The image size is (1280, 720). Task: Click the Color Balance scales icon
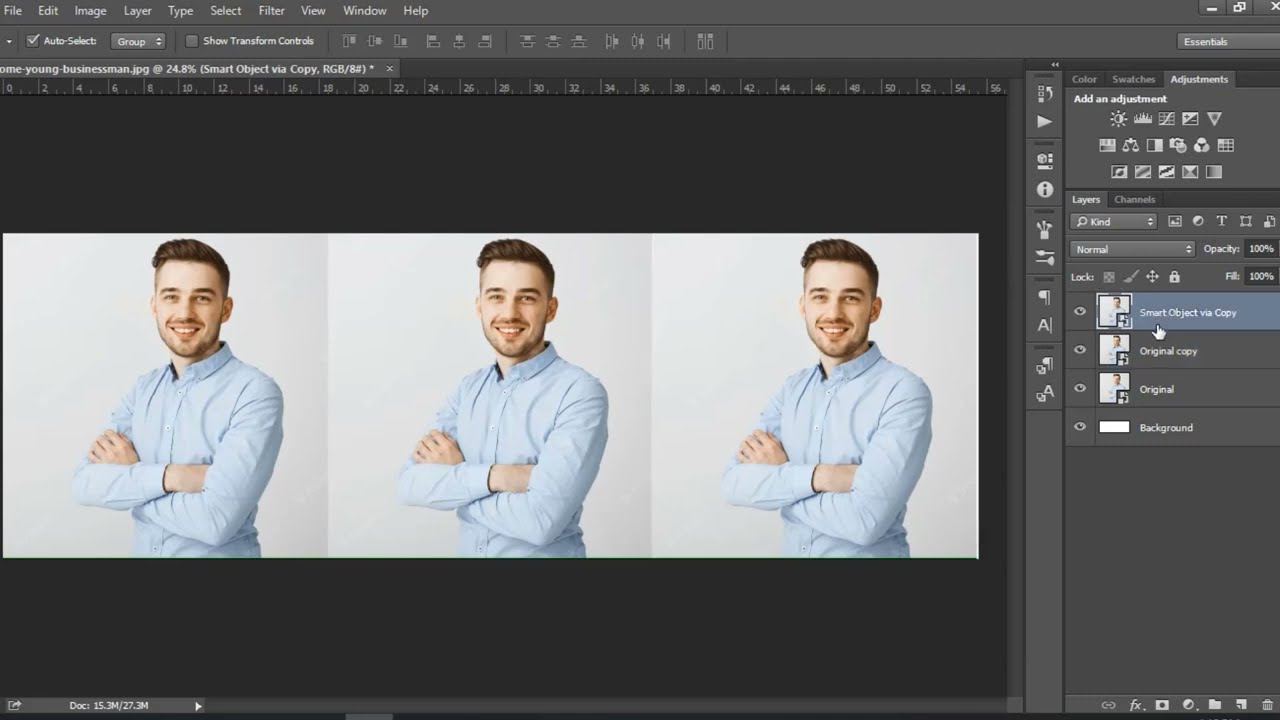[1131, 145]
